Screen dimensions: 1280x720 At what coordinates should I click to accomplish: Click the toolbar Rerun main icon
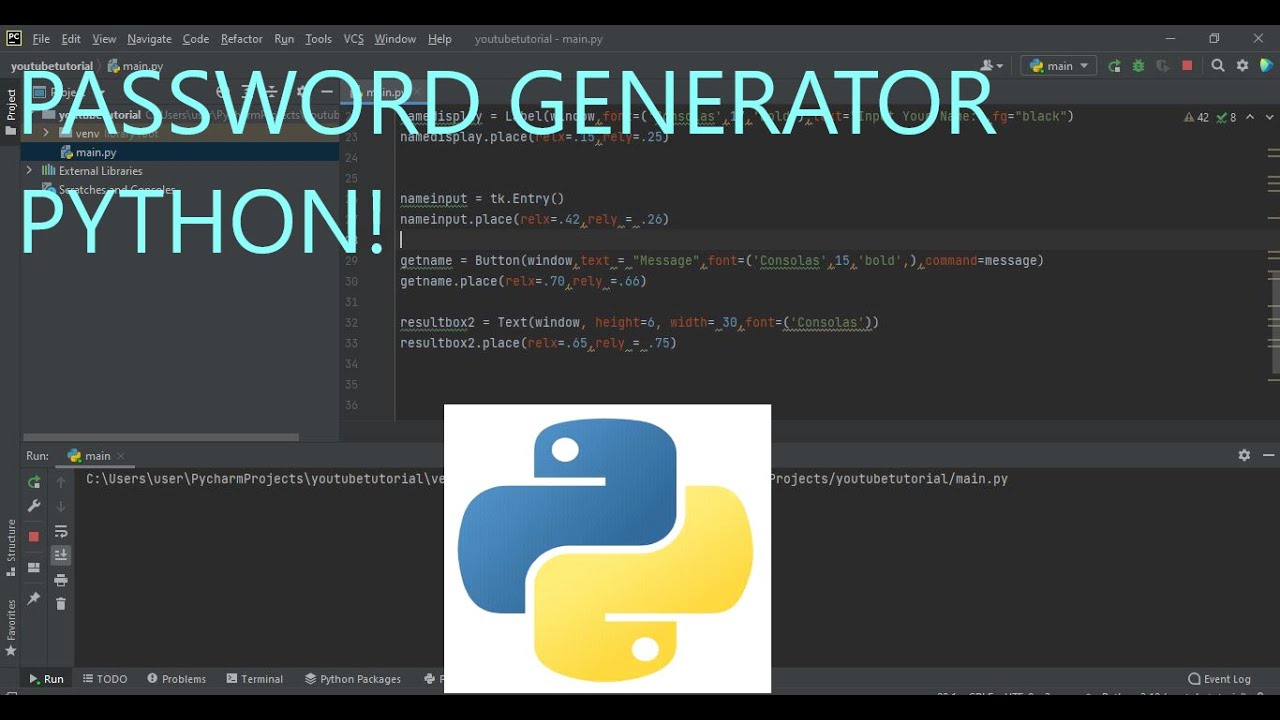(x=1114, y=66)
